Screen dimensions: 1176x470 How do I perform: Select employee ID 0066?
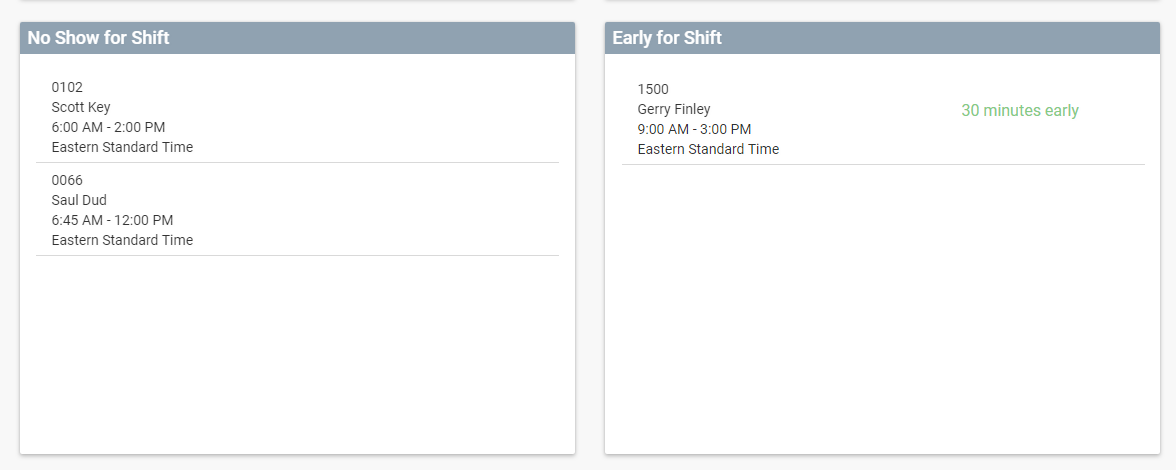[67, 180]
